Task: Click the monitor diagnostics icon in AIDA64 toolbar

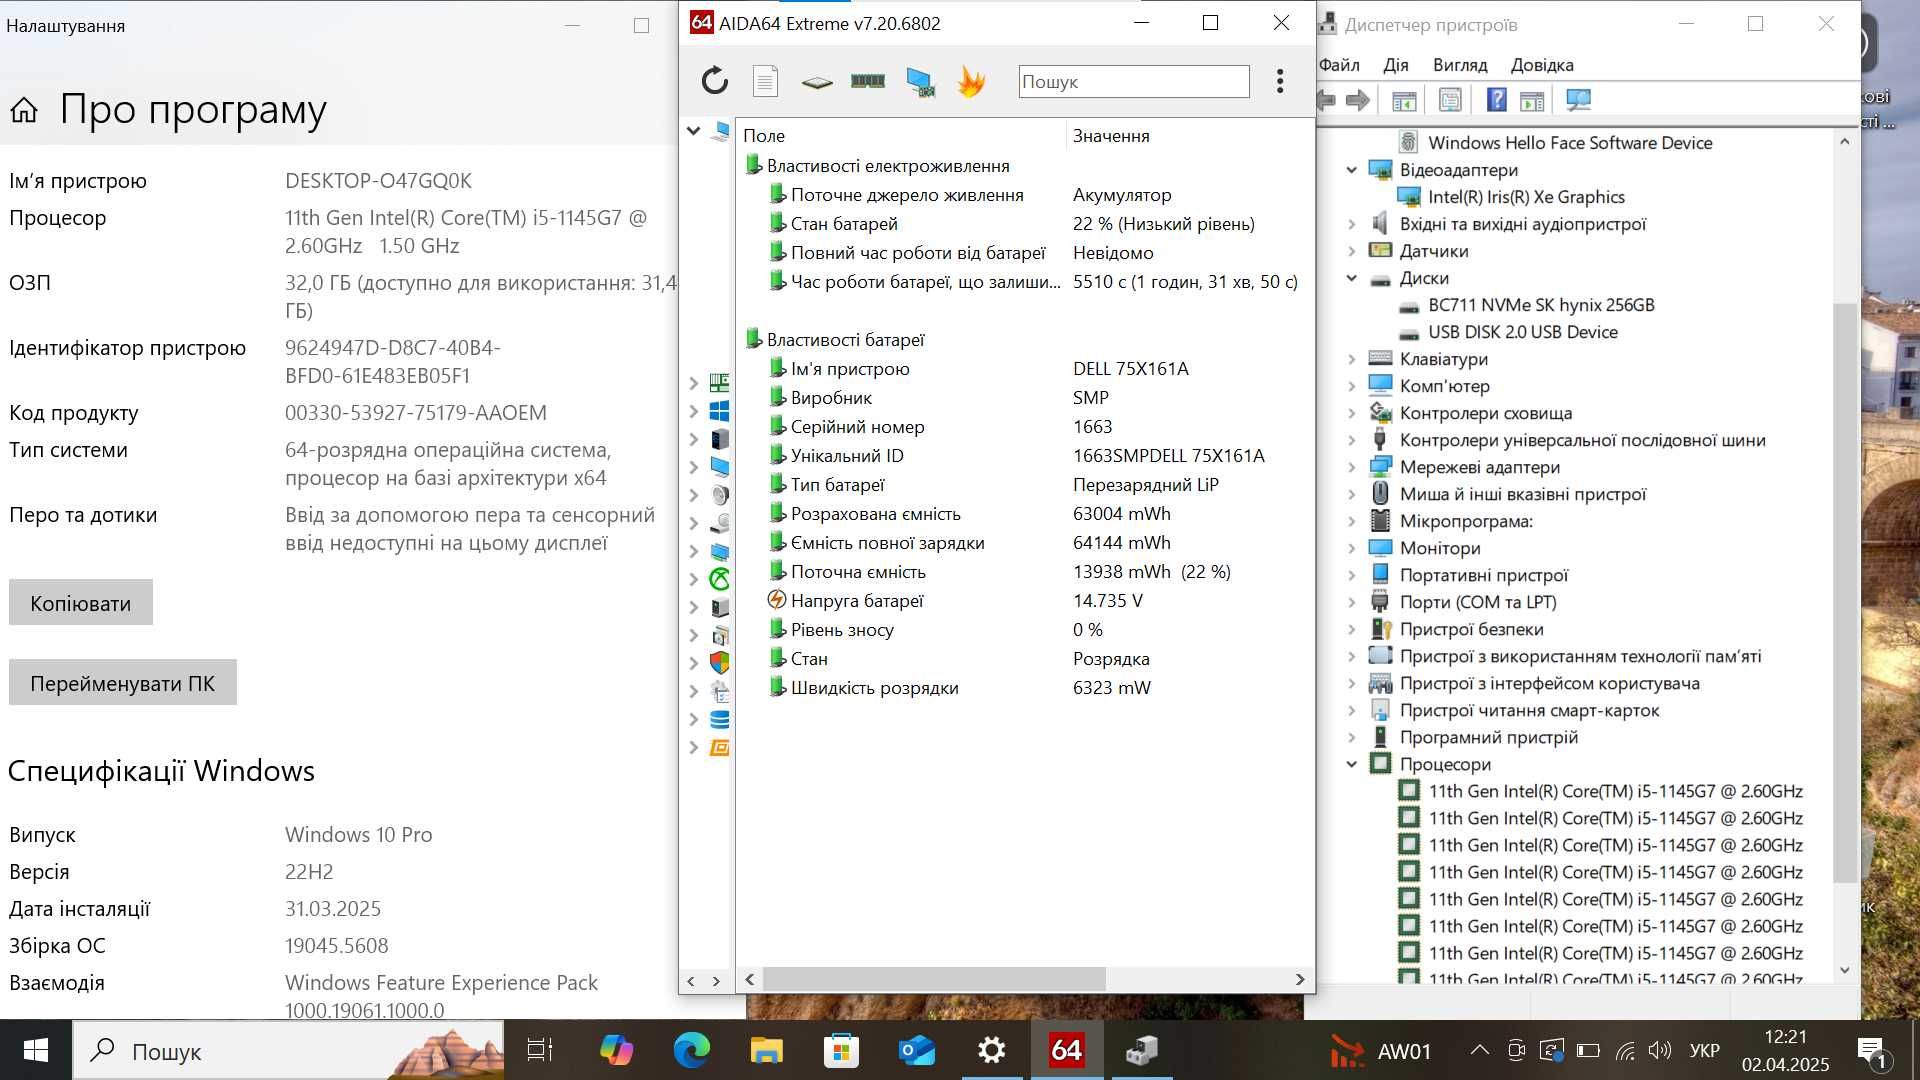Action: coord(920,82)
